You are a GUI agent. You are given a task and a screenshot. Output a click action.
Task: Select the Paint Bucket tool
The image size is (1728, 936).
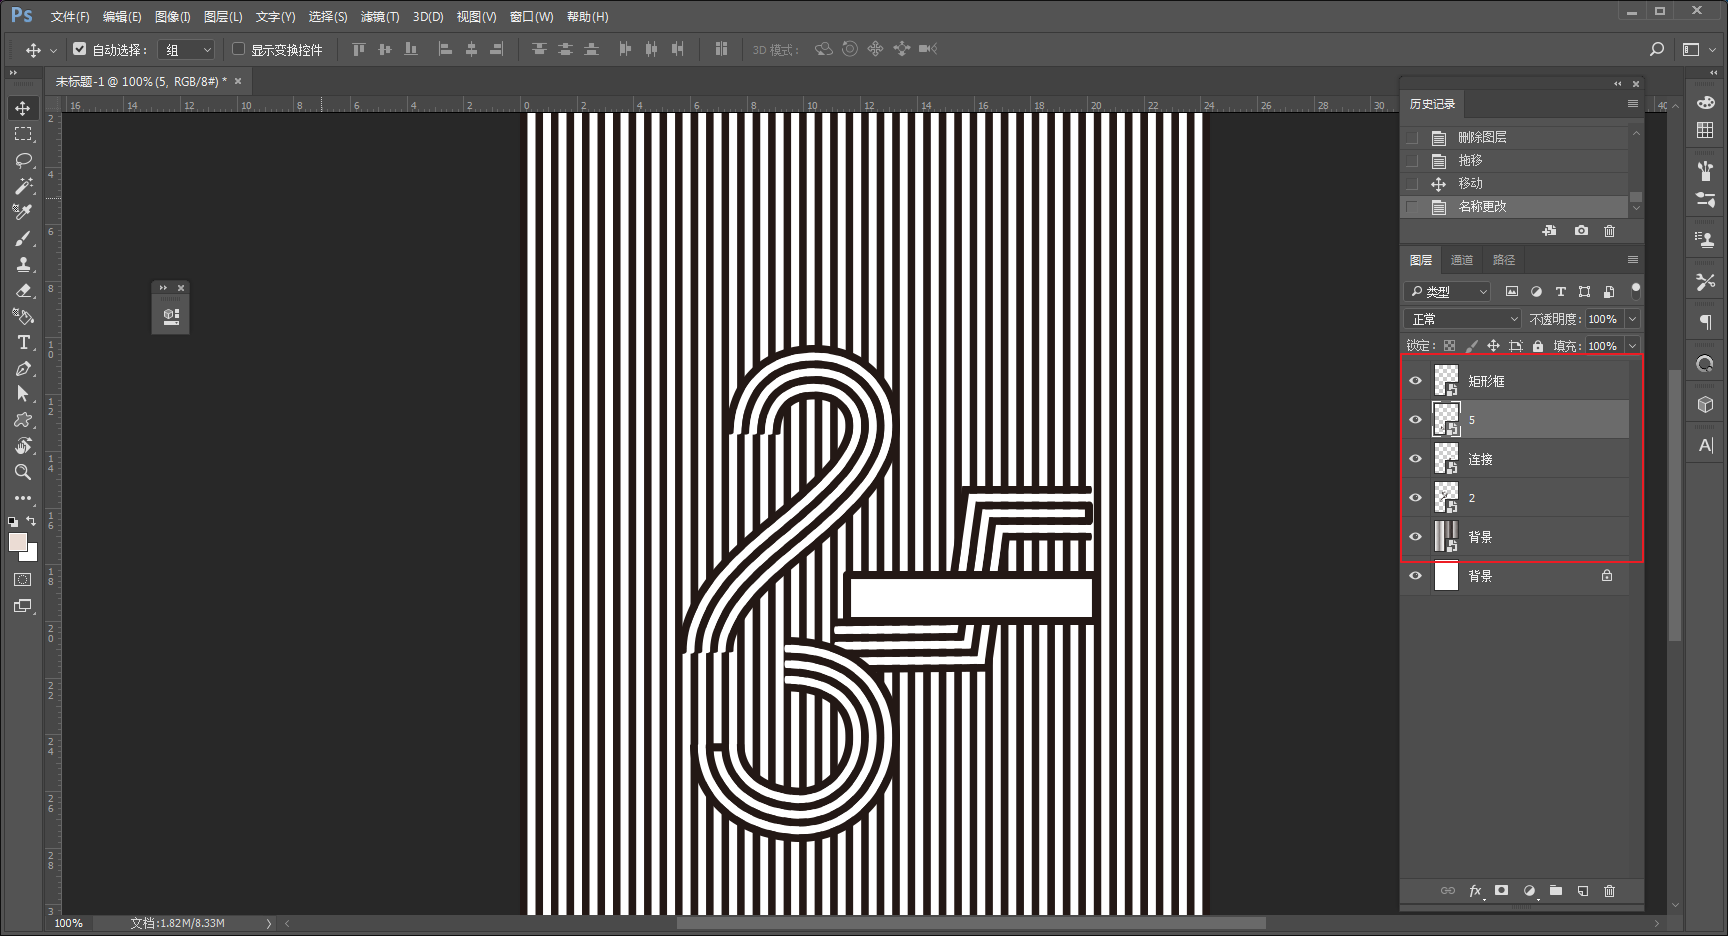tap(23, 316)
